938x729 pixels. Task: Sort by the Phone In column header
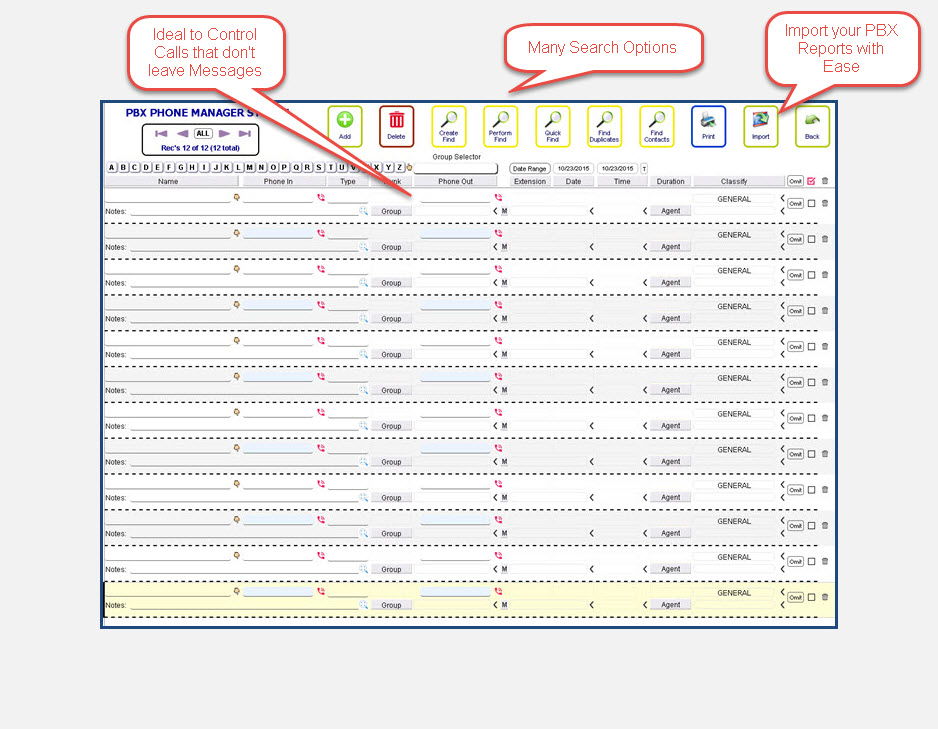278,182
